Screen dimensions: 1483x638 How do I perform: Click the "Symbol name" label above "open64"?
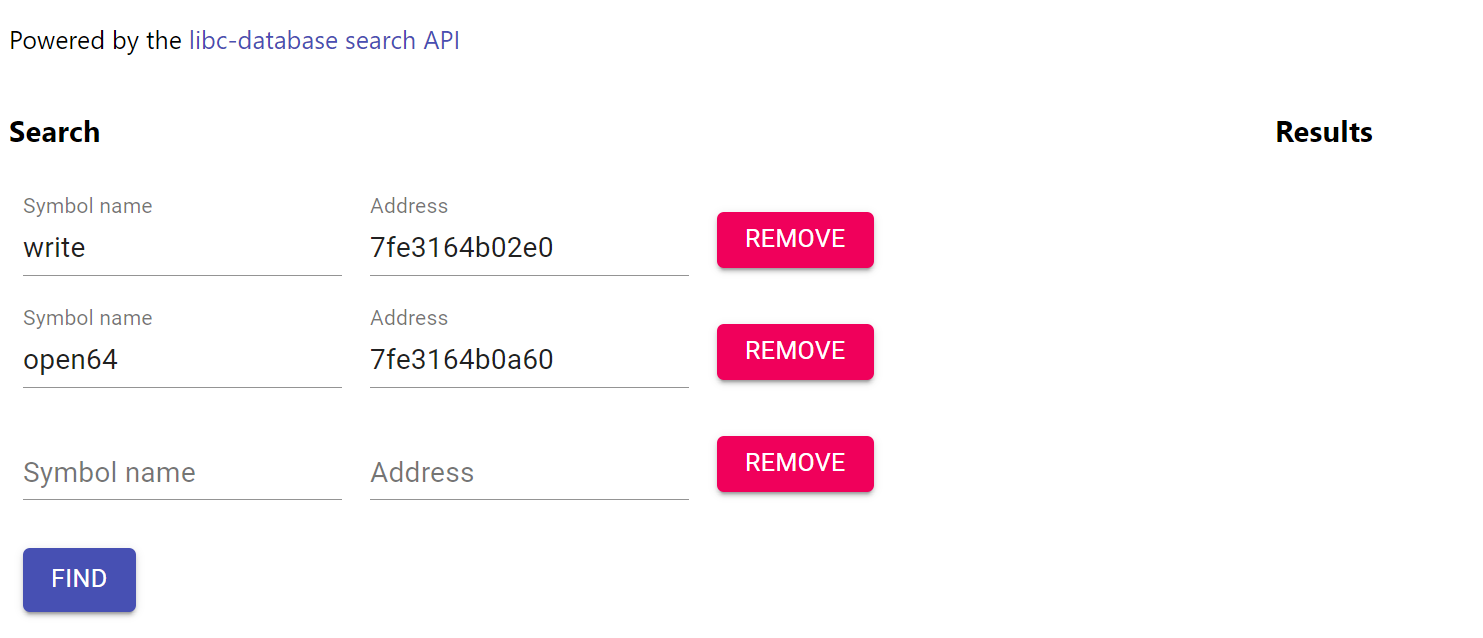click(x=87, y=318)
